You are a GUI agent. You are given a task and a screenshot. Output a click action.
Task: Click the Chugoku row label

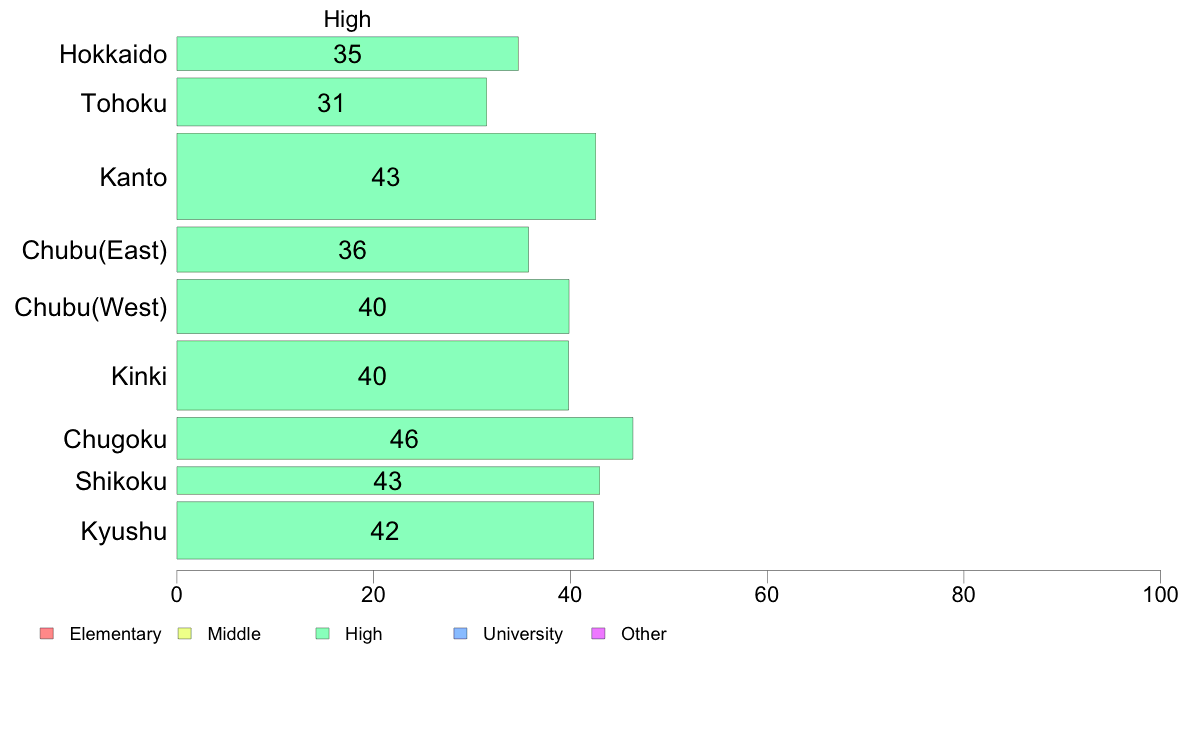[x=115, y=440]
